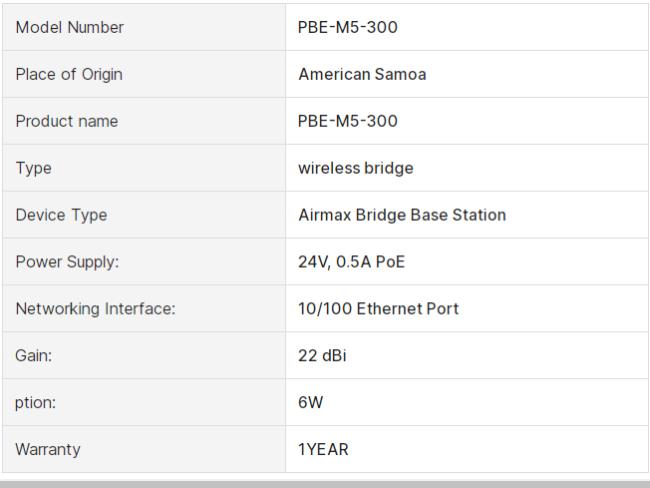Click the American Samoa value
The height and width of the screenshot is (488, 650).
362,75
